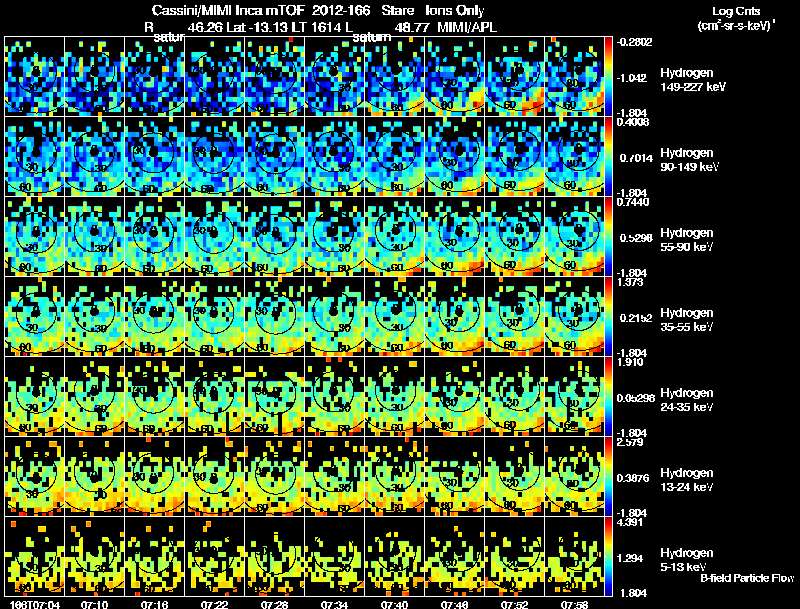This screenshot has width=800, height=609.
Task: Click the 07:46 time axis label
Action: (x=454, y=605)
